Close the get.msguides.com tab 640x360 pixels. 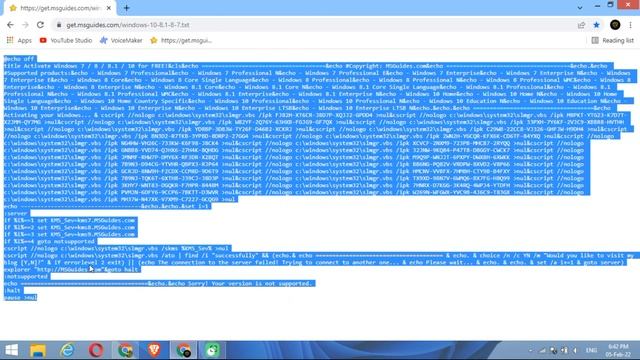click(109, 8)
